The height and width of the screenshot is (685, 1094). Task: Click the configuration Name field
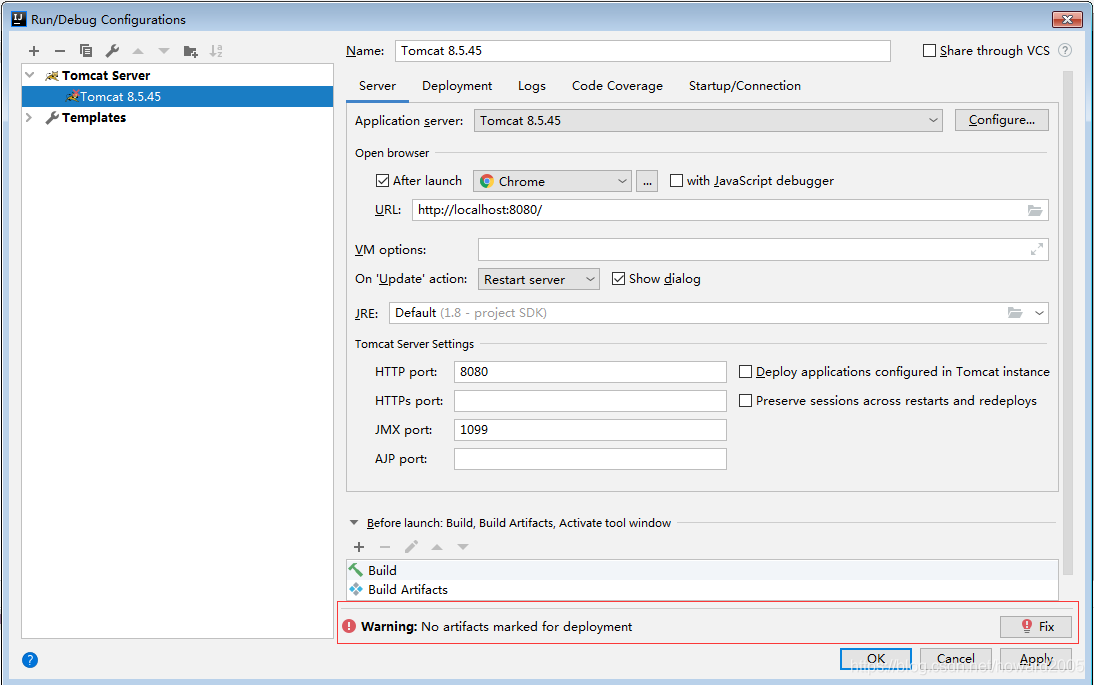643,51
